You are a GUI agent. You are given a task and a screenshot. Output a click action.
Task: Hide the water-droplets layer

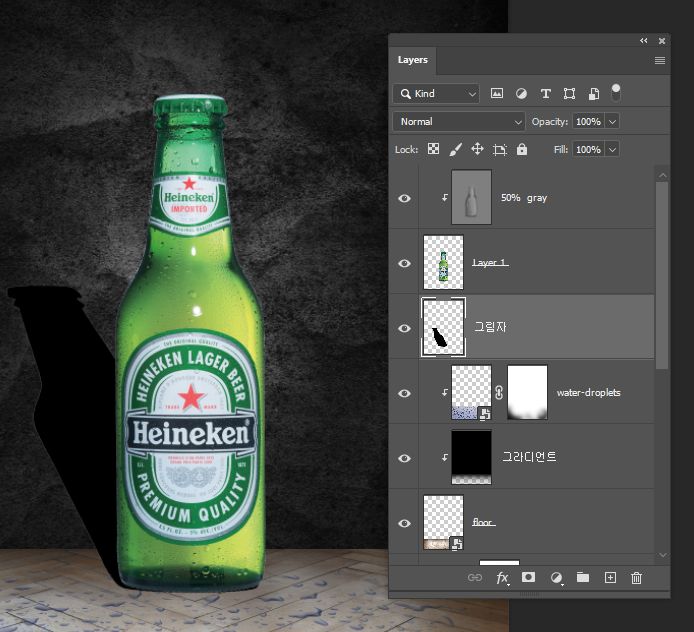coord(404,393)
